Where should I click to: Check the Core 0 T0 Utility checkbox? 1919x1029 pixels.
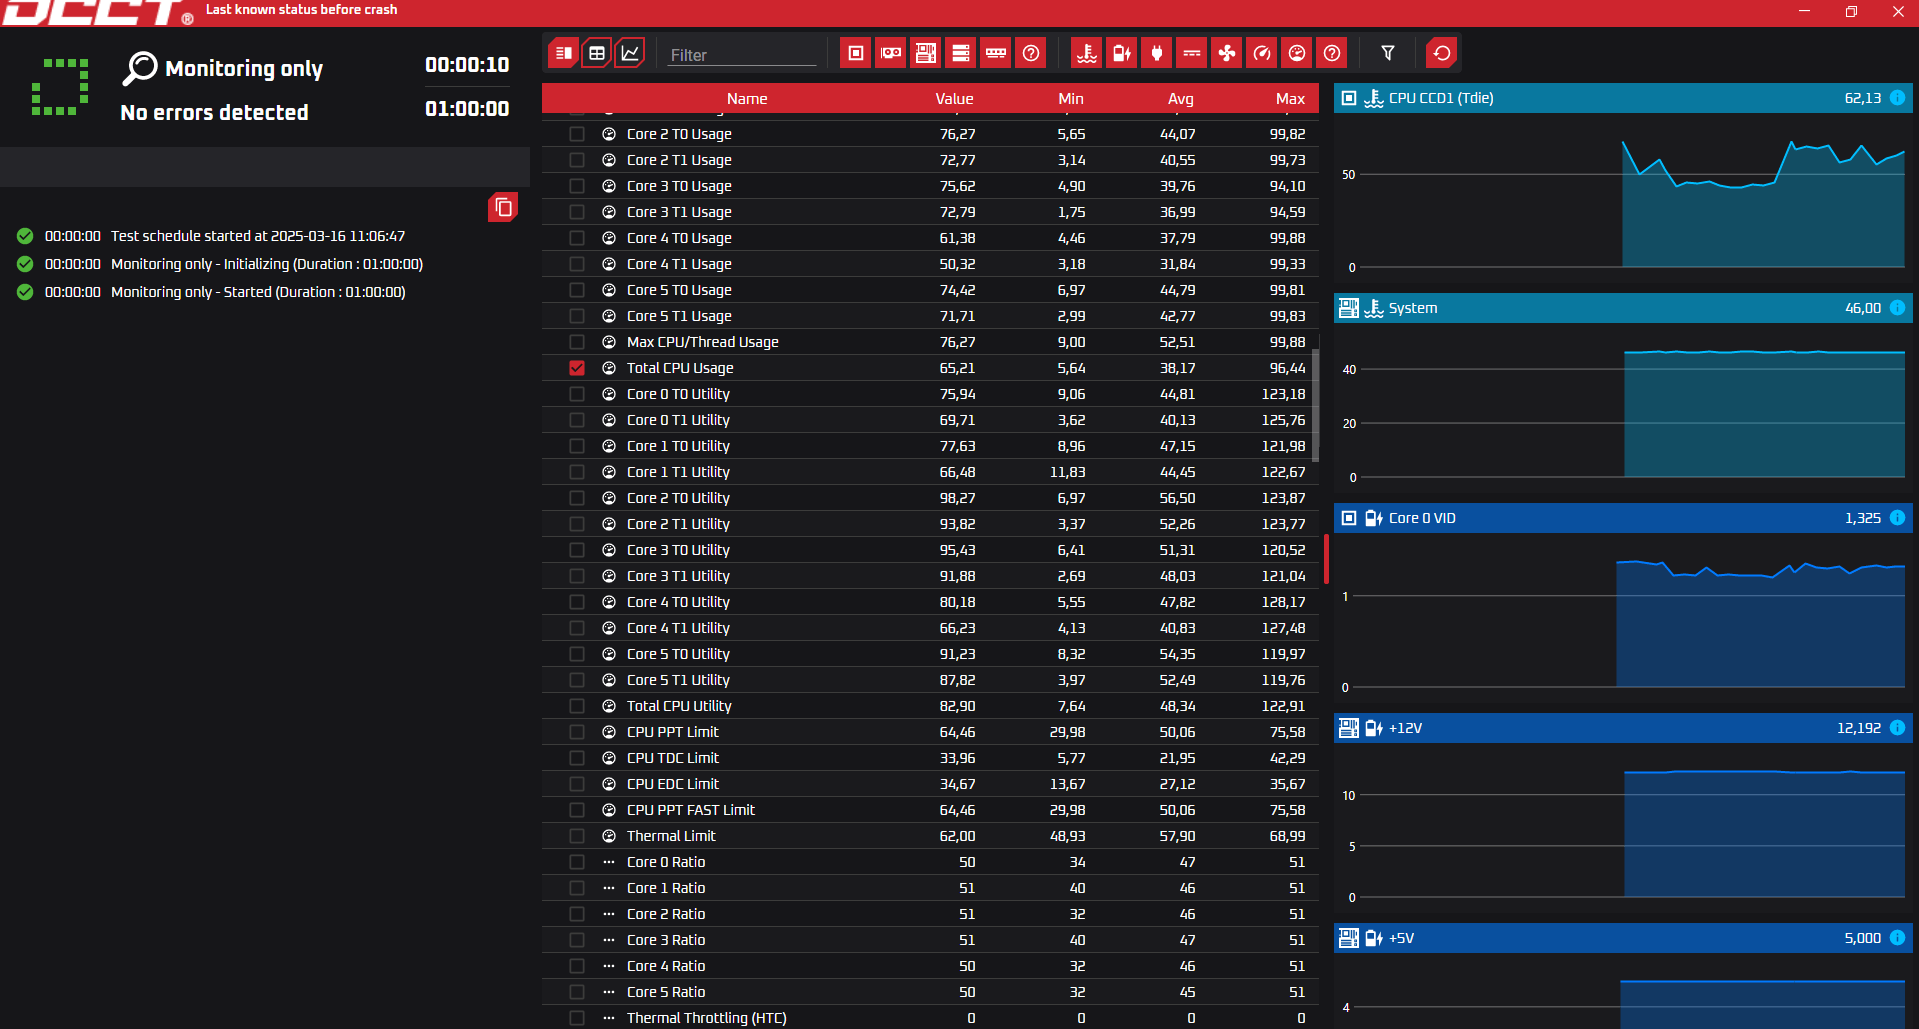coord(577,394)
